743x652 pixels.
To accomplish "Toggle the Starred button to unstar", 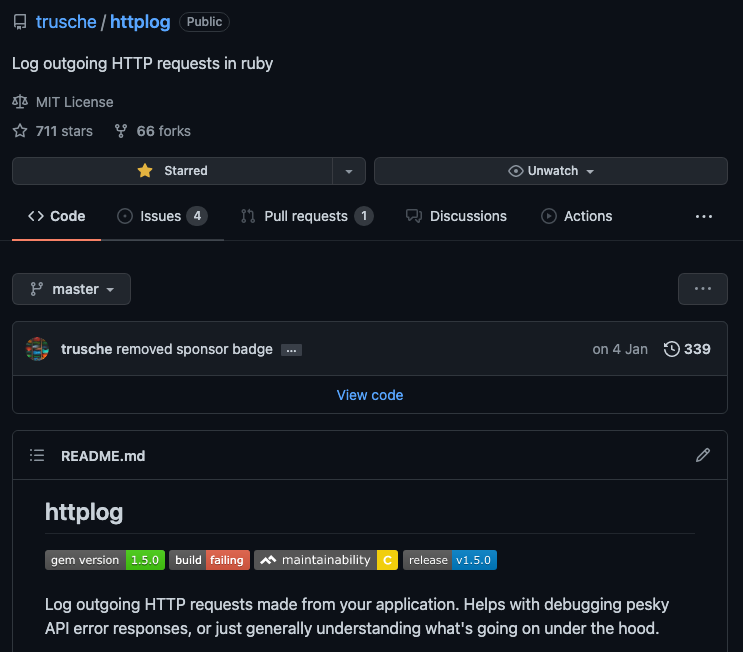I will click(172, 171).
